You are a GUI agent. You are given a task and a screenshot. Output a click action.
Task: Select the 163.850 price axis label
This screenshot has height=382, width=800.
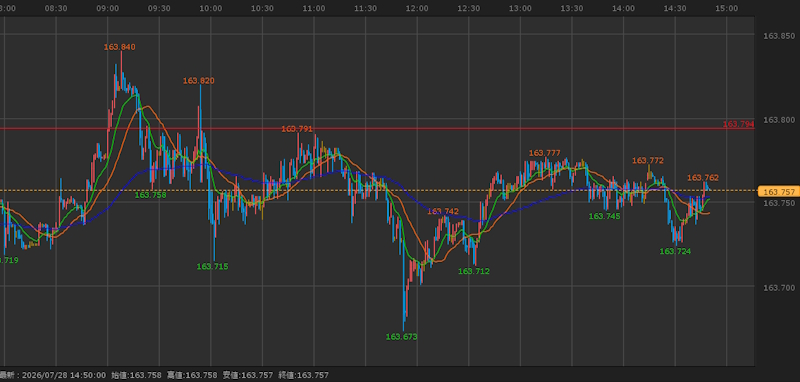click(x=779, y=36)
